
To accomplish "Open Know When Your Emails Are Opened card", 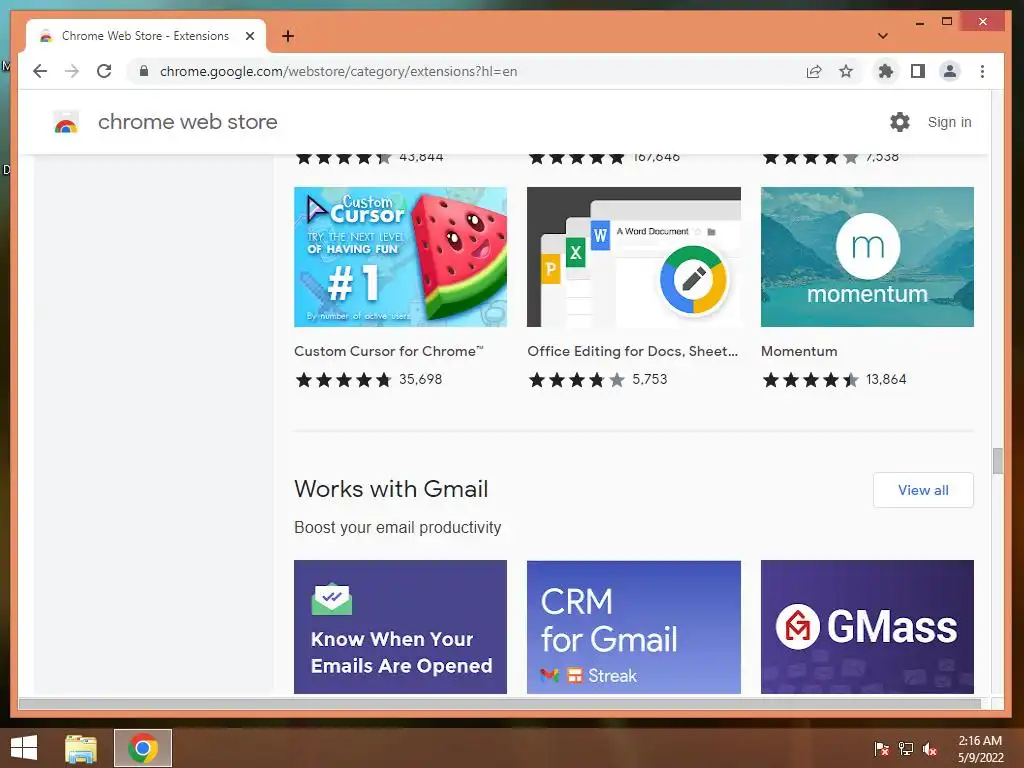I will (x=400, y=627).
